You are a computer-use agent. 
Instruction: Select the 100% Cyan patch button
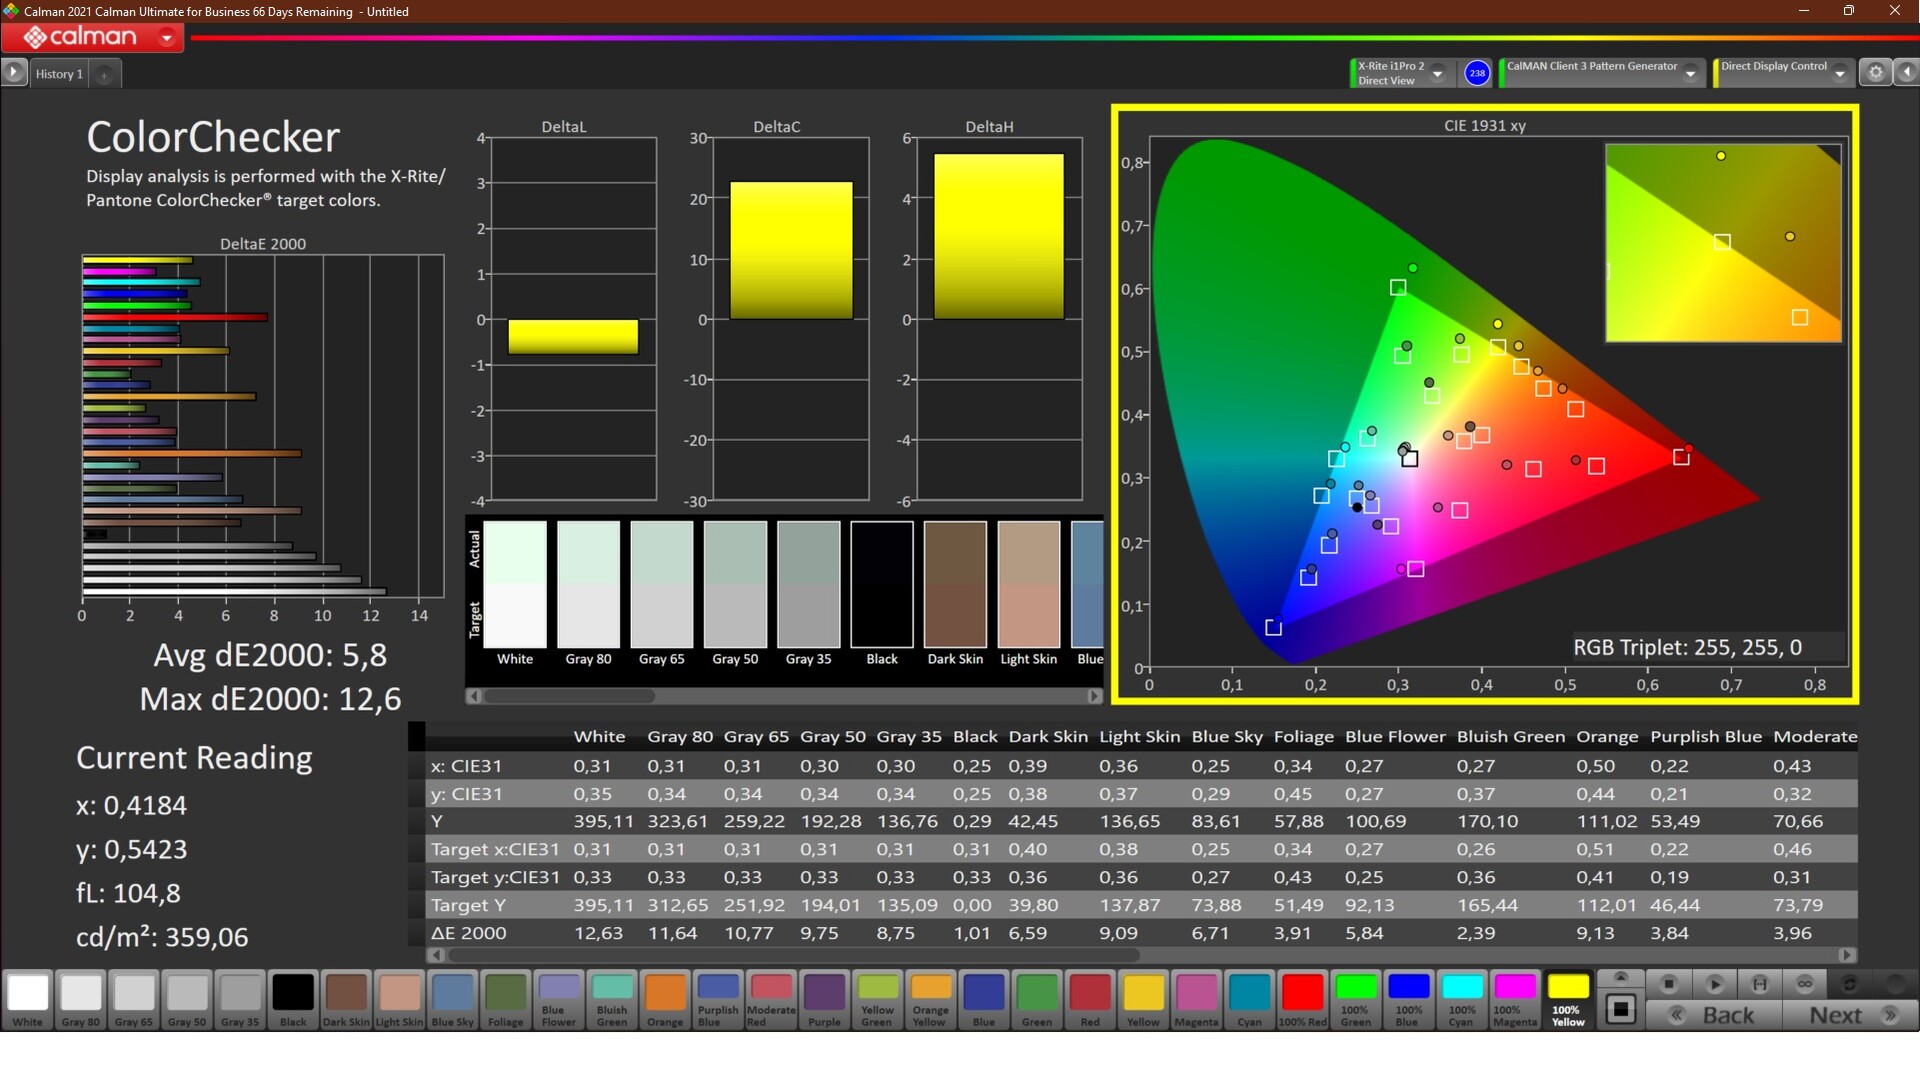click(x=1462, y=999)
